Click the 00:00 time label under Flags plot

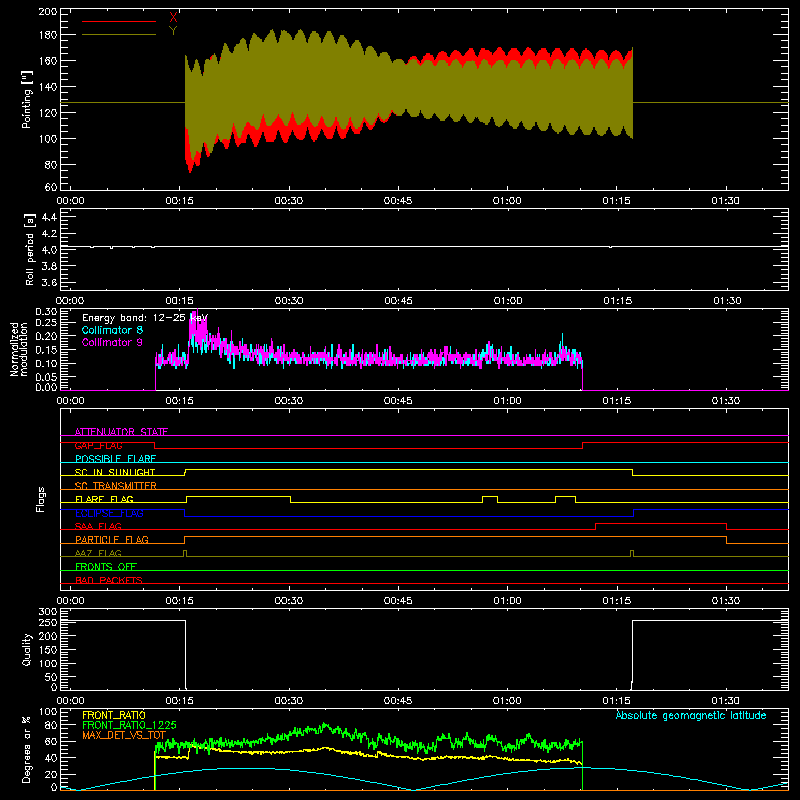pos(70,601)
